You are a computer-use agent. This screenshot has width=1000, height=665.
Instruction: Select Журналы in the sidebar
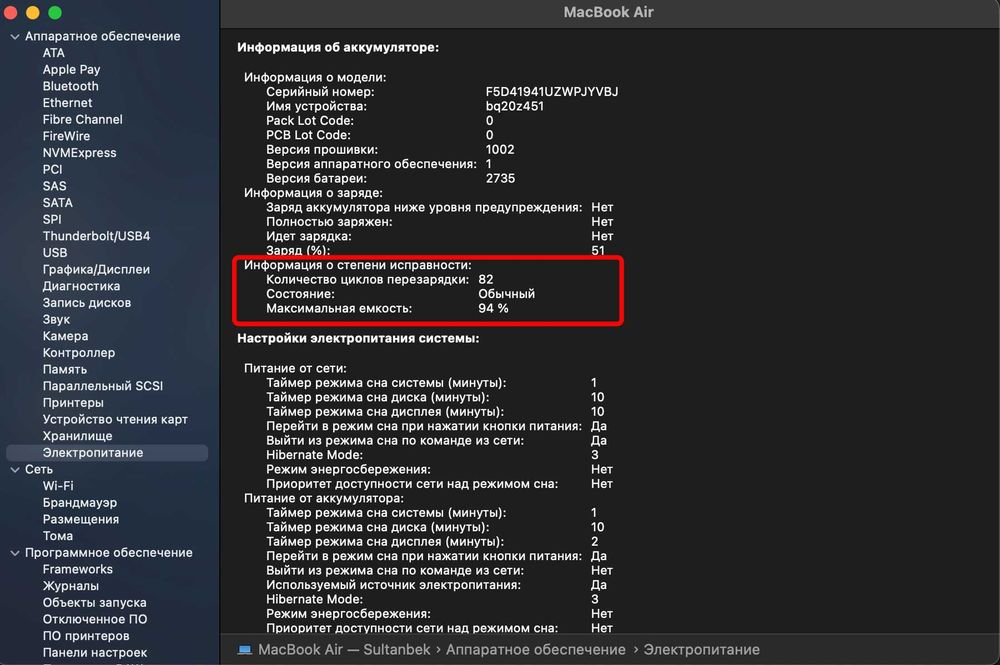pos(71,586)
